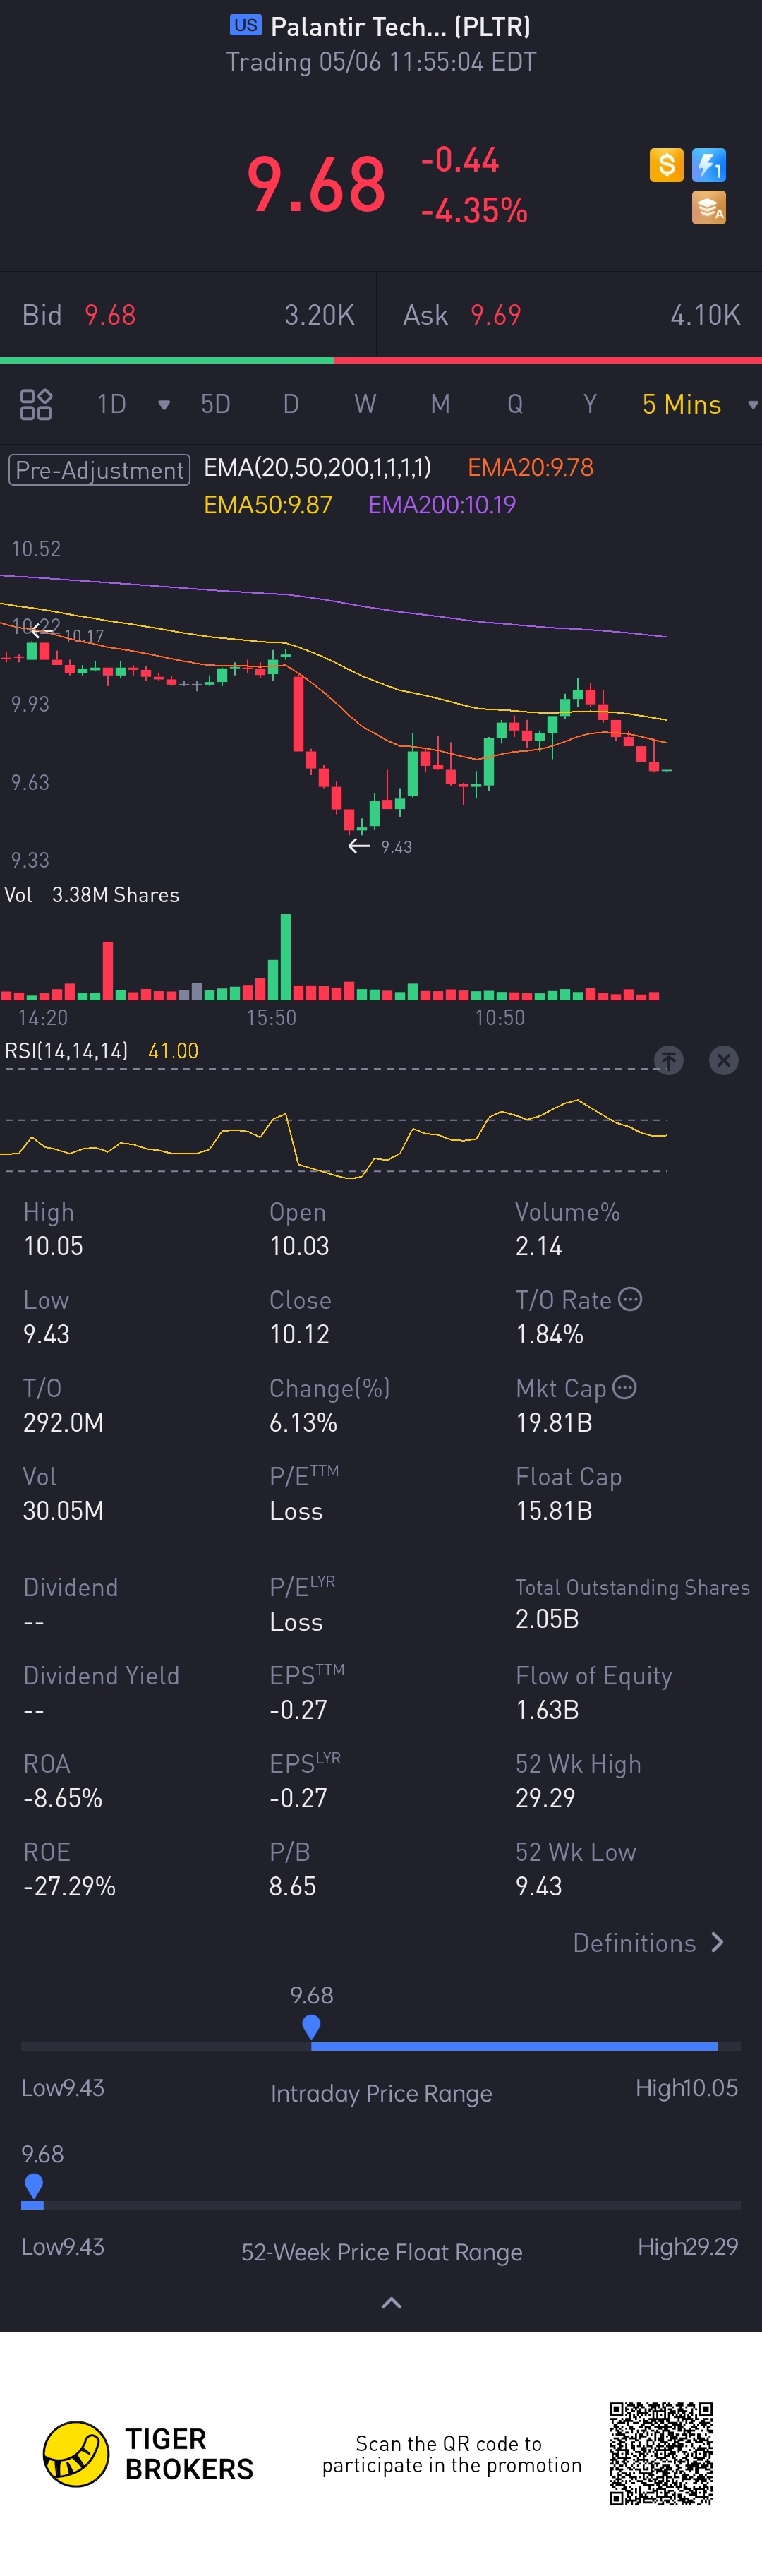Tap Total Outstanding Shares 2.05B

click(x=632, y=1603)
